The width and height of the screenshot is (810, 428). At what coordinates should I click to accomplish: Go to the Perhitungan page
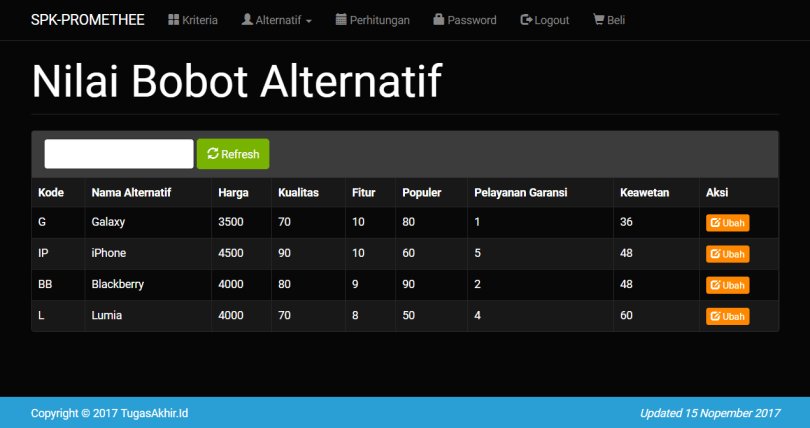pyautogui.click(x=379, y=20)
